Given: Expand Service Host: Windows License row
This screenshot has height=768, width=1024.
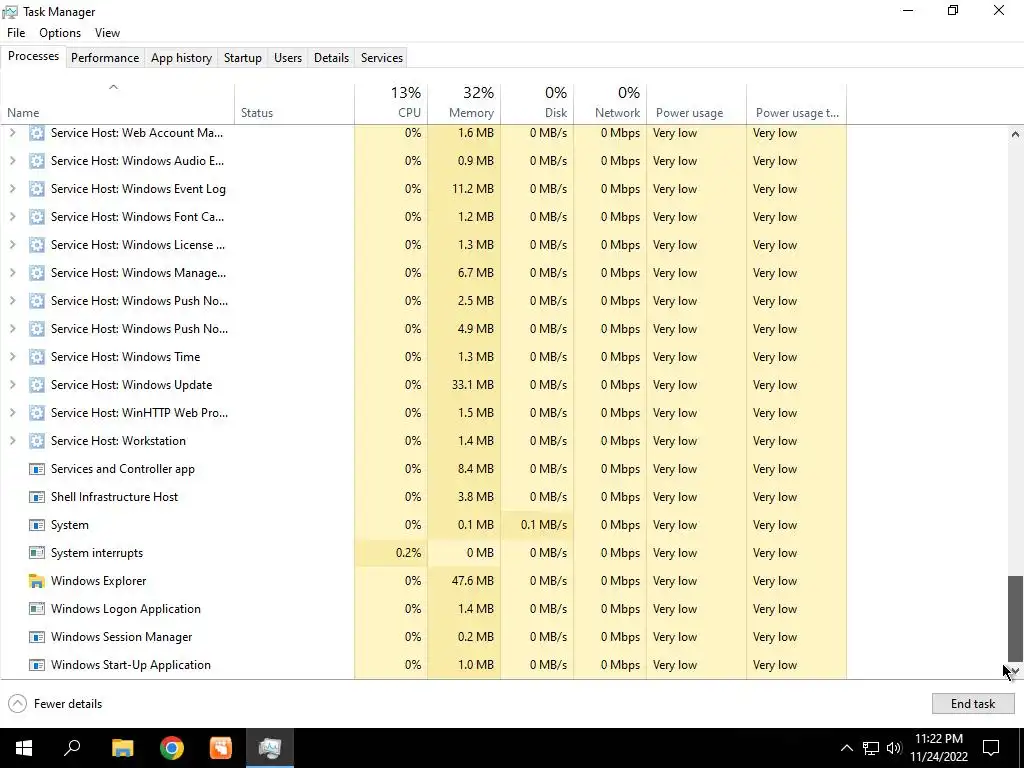Looking at the screenshot, I should (12, 245).
